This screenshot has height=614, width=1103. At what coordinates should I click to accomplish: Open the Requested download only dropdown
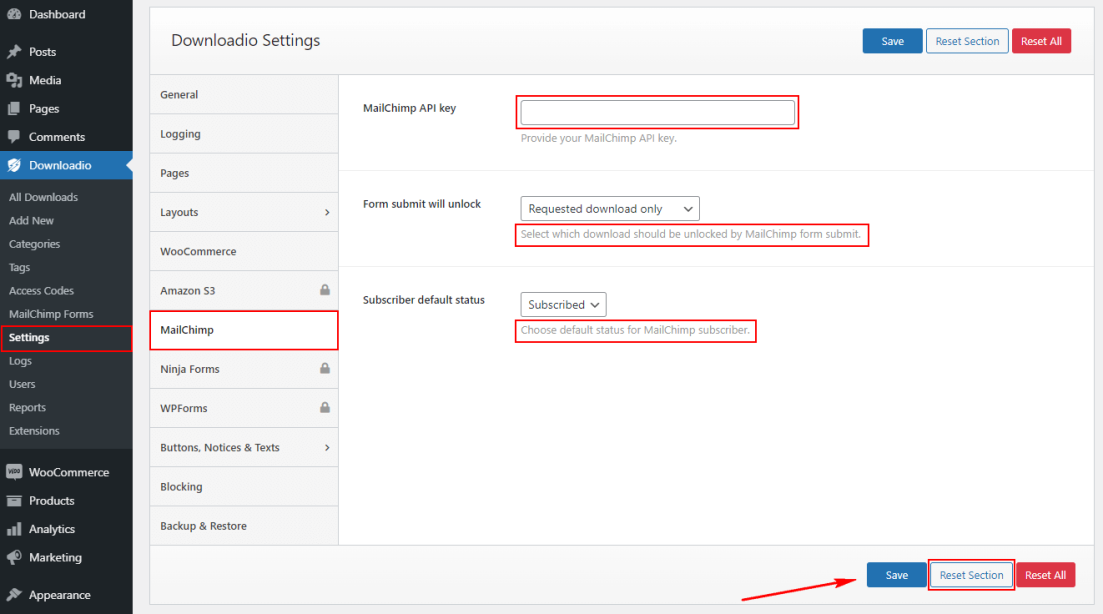(610, 209)
